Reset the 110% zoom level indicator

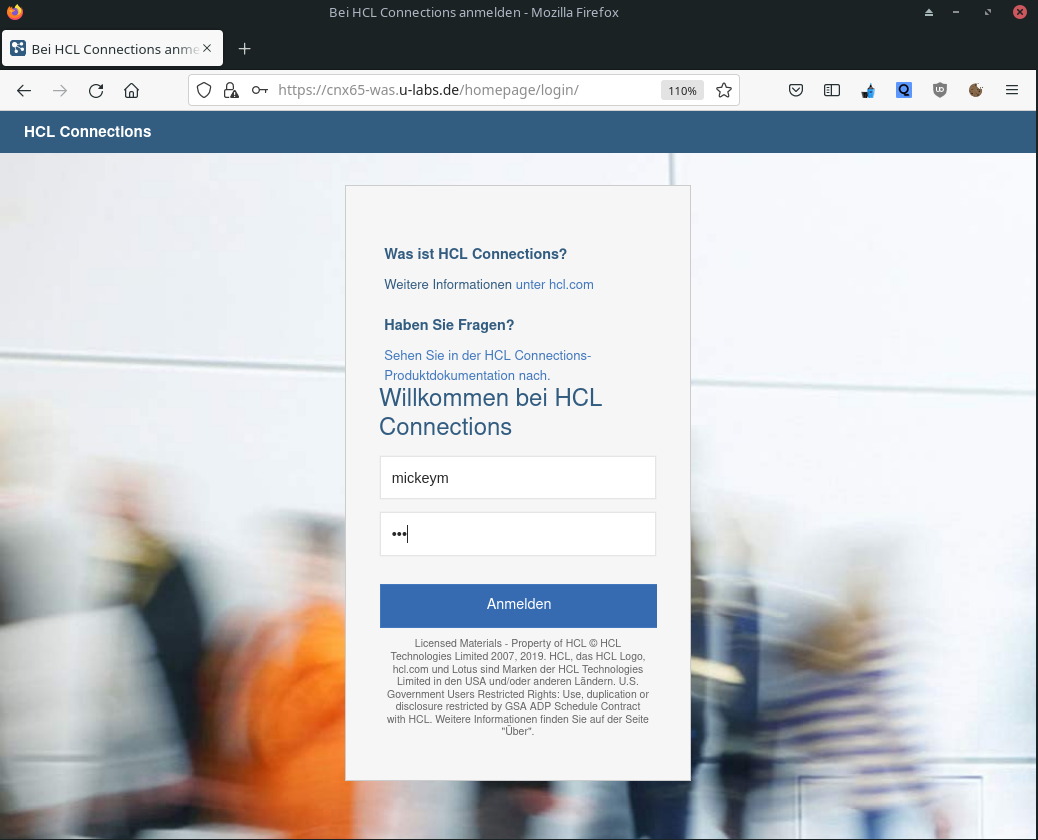coord(682,90)
